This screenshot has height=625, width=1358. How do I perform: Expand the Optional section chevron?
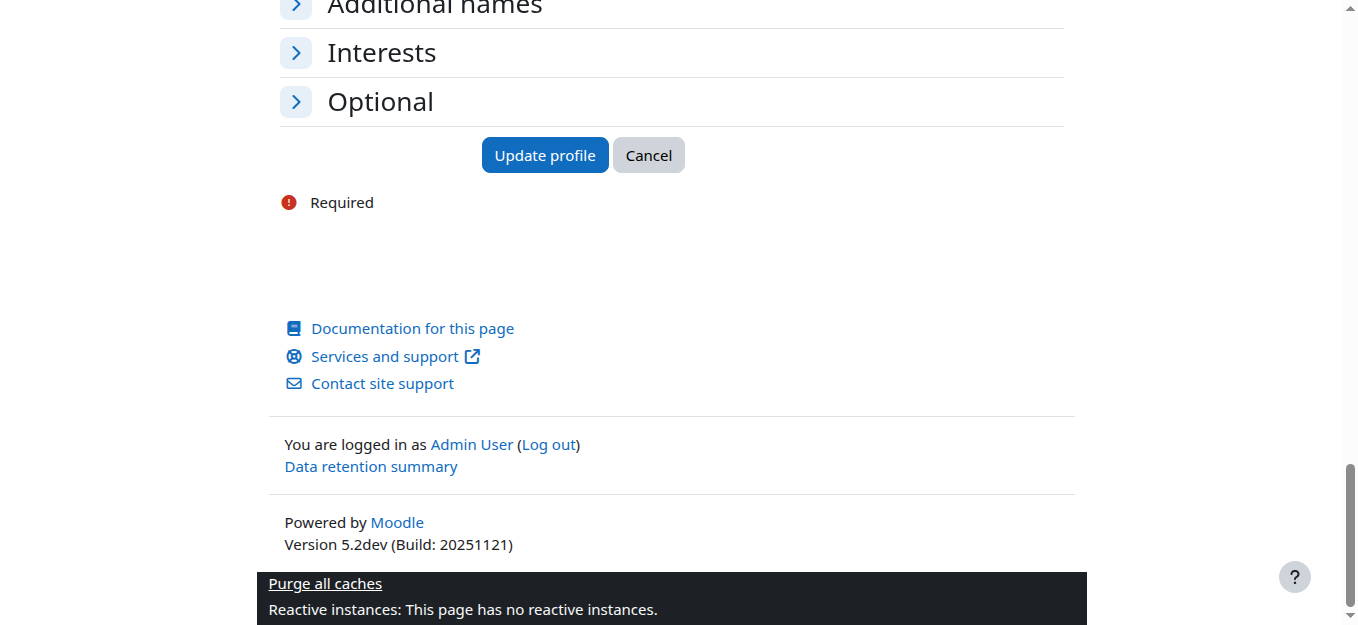[x=296, y=102]
